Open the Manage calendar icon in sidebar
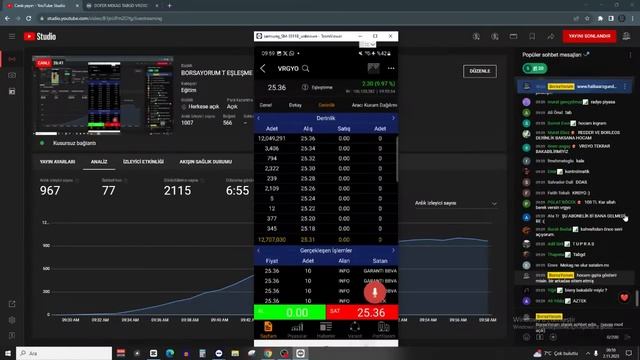 12,91
